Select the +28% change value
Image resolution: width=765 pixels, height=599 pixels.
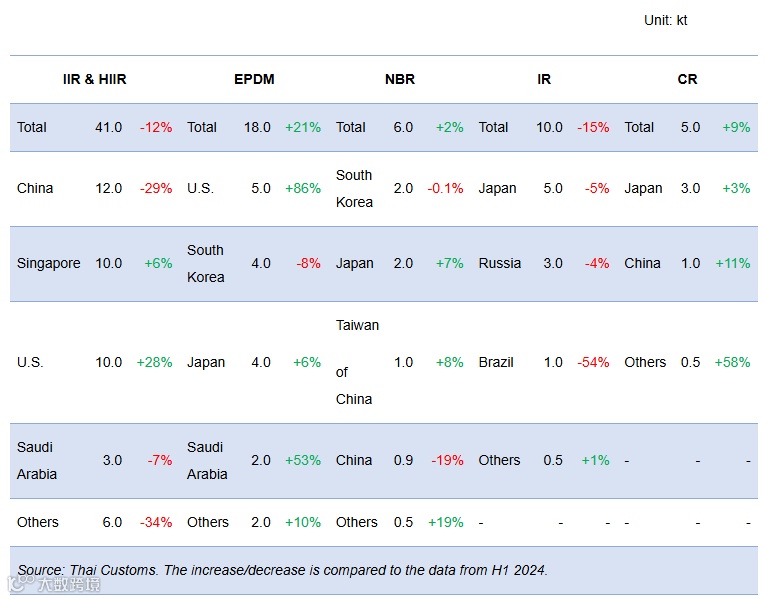(x=155, y=362)
